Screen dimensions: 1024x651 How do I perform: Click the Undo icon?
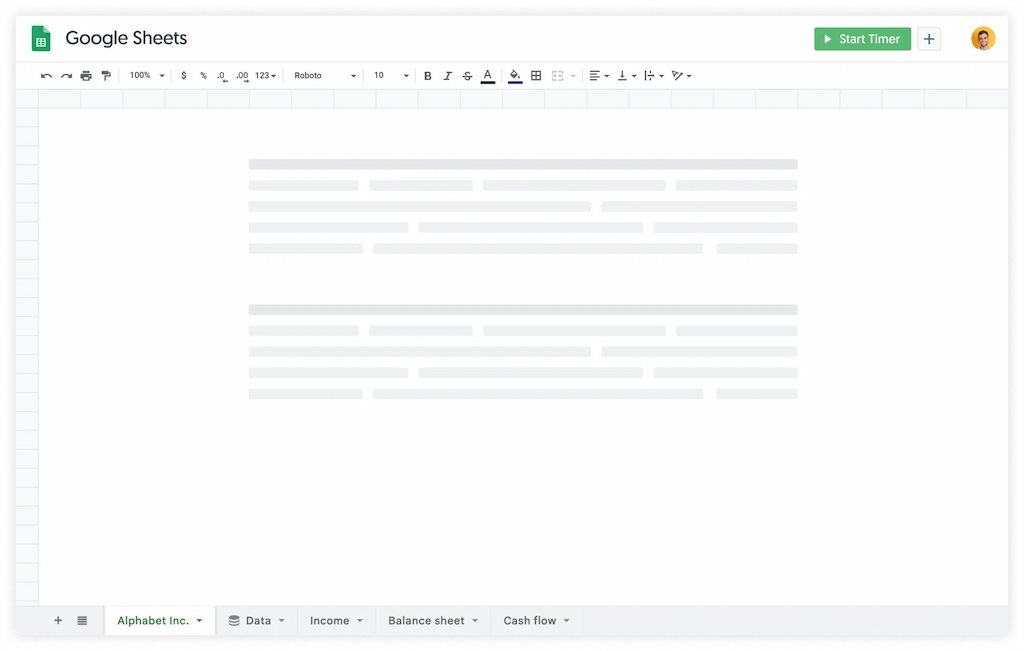(x=46, y=75)
